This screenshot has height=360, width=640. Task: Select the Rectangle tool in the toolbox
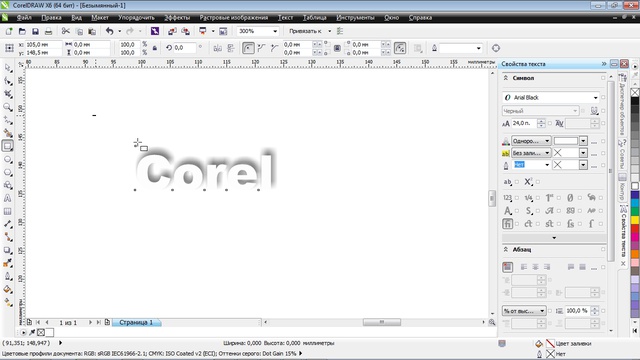(8, 146)
